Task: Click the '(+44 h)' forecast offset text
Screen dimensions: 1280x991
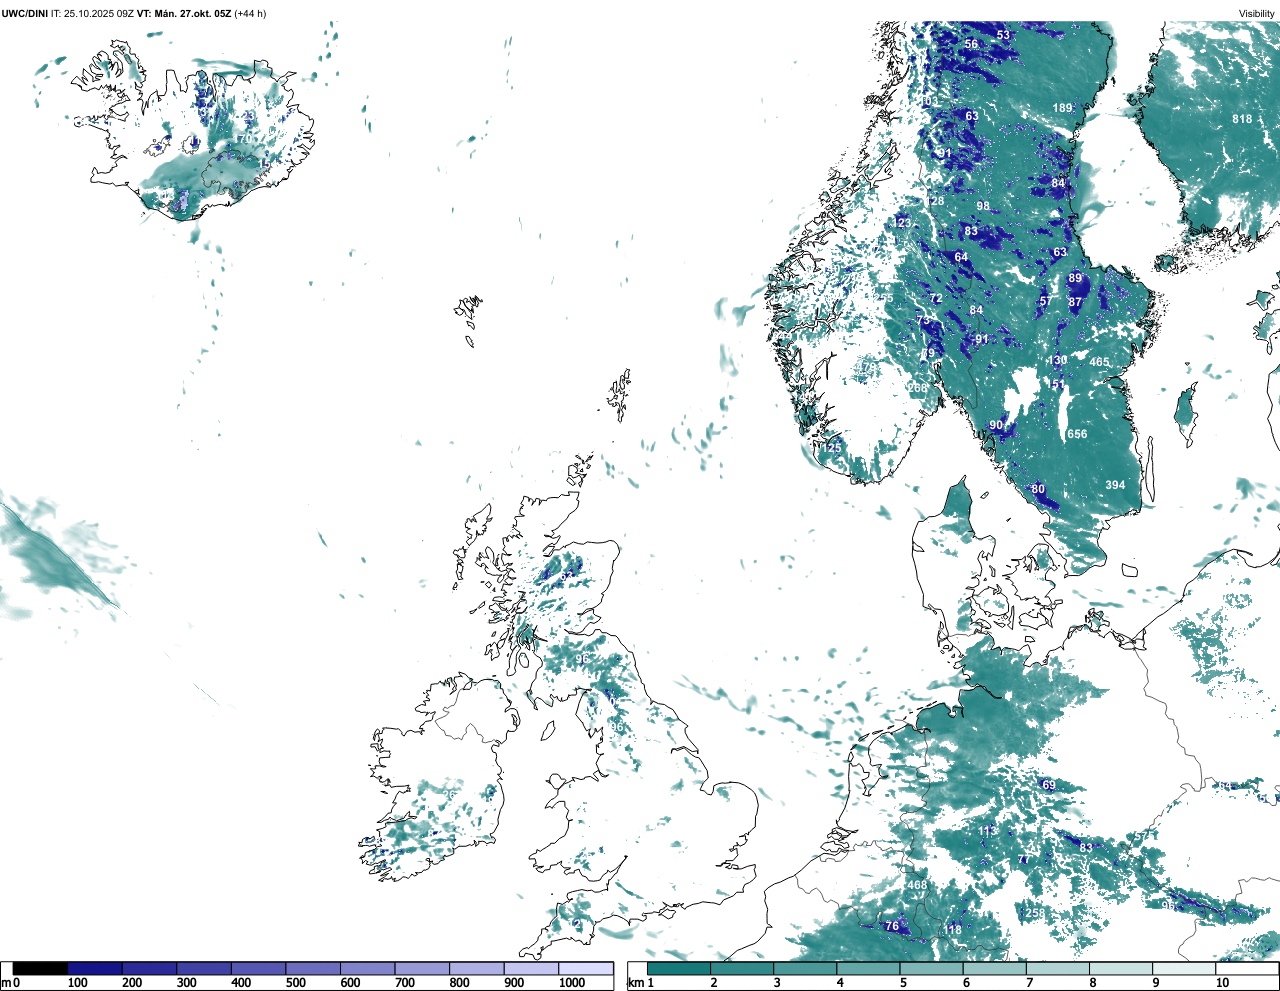Action: pyautogui.click(x=250, y=14)
